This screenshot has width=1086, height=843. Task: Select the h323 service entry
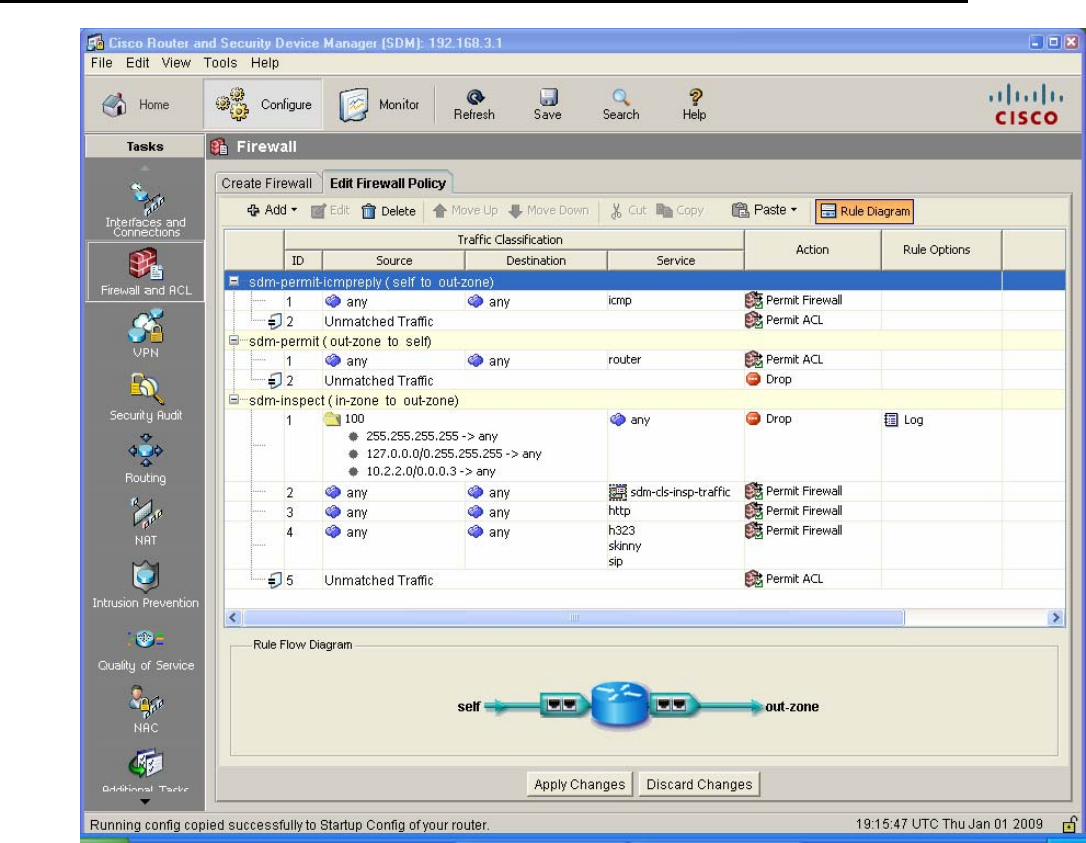pos(622,531)
